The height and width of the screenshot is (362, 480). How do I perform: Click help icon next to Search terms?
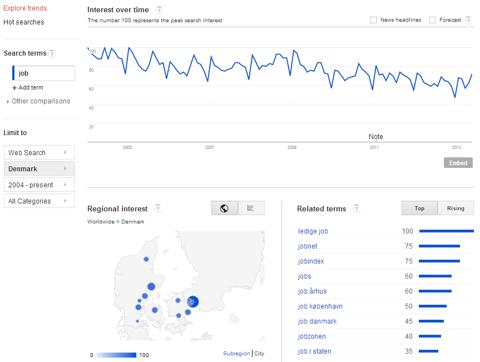[x=52, y=53]
